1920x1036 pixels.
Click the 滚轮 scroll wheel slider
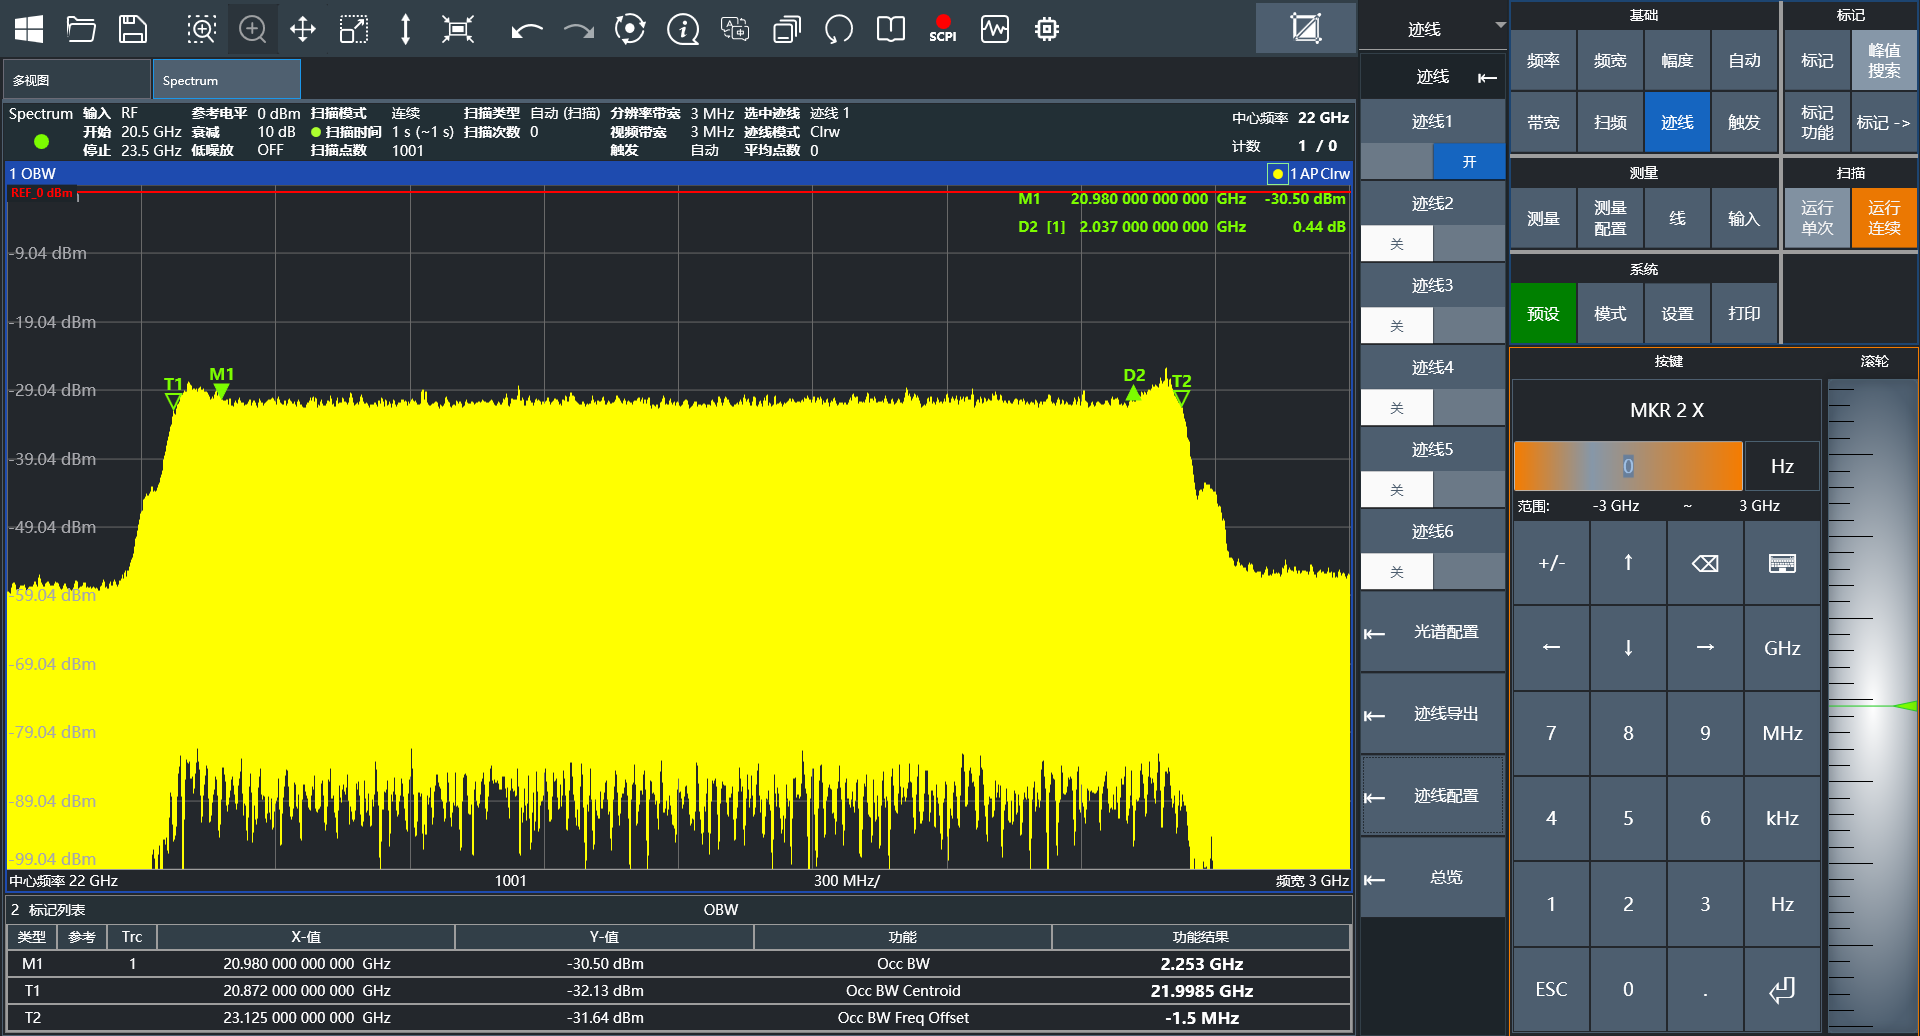1872,706
